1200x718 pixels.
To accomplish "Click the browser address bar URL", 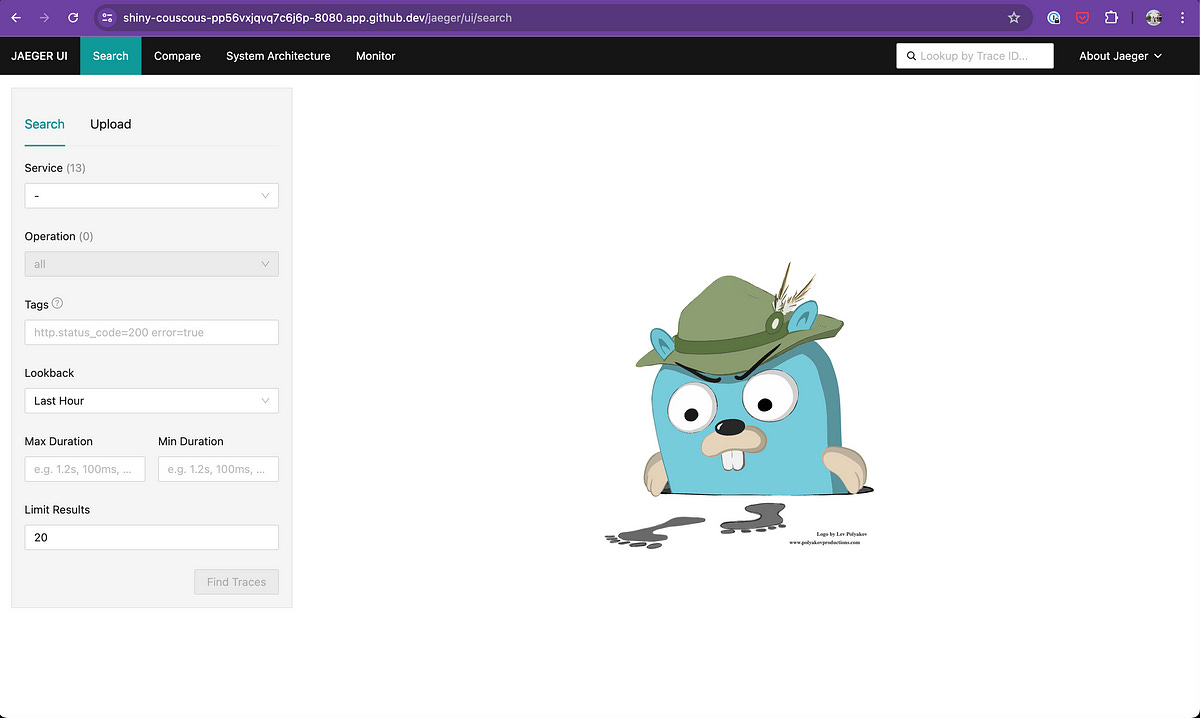I will coord(317,17).
